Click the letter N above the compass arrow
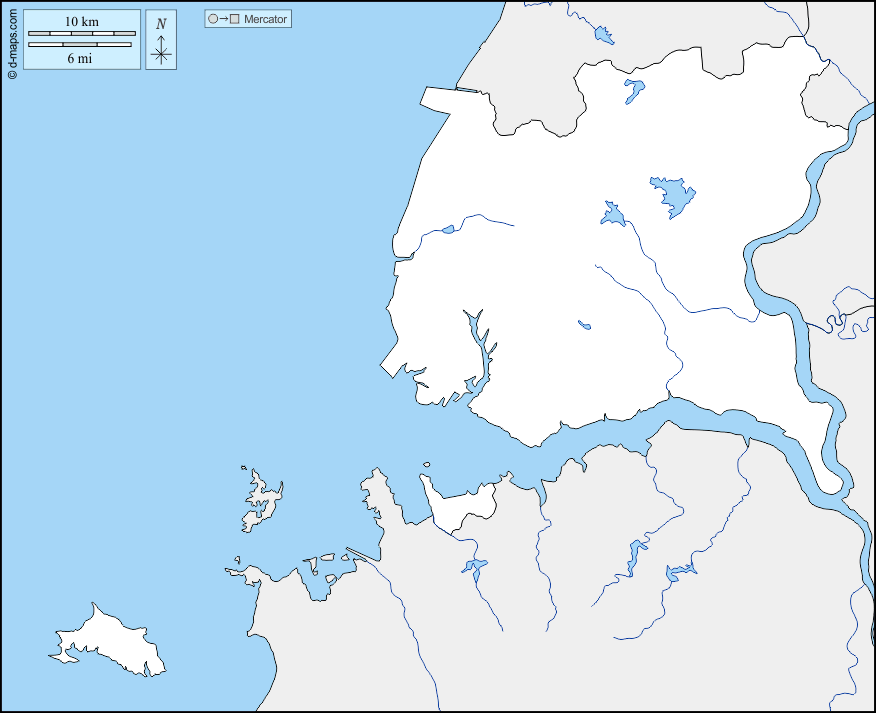The image size is (876, 713). pyautogui.click(x=161, y=24)
